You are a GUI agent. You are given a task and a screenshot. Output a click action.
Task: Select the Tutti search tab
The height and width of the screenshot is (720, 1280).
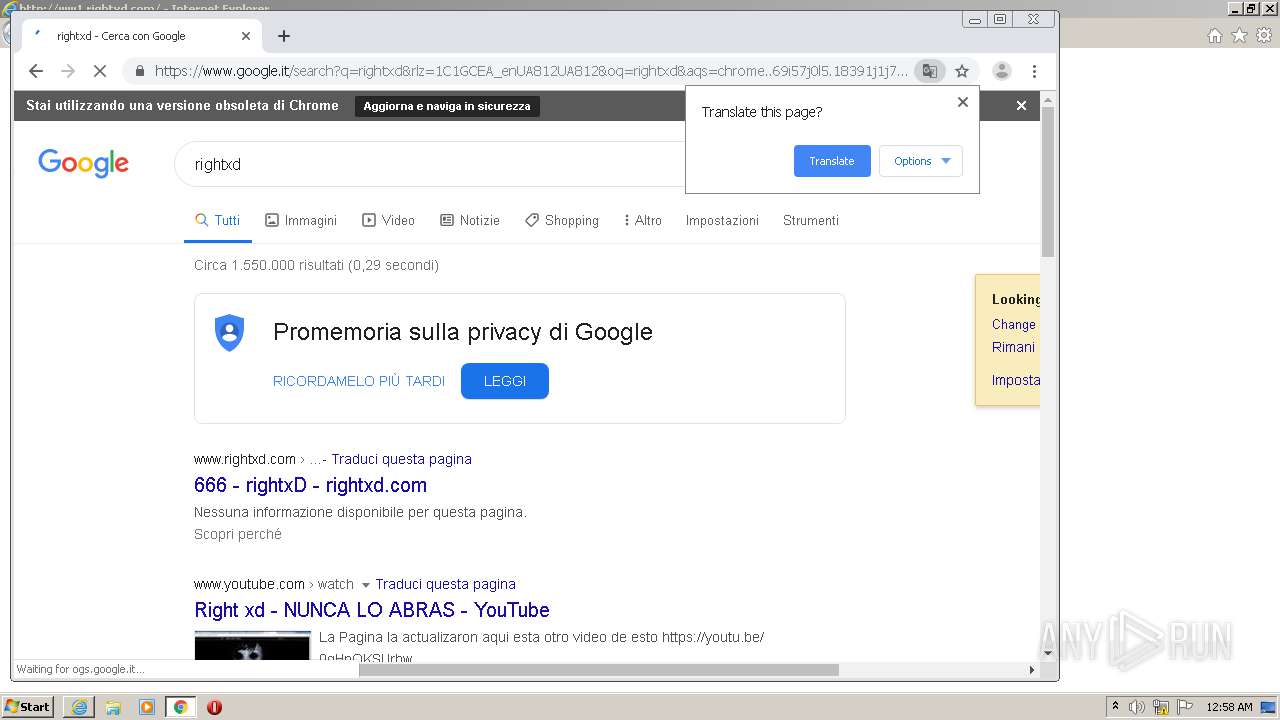click(x=217, y=220)
